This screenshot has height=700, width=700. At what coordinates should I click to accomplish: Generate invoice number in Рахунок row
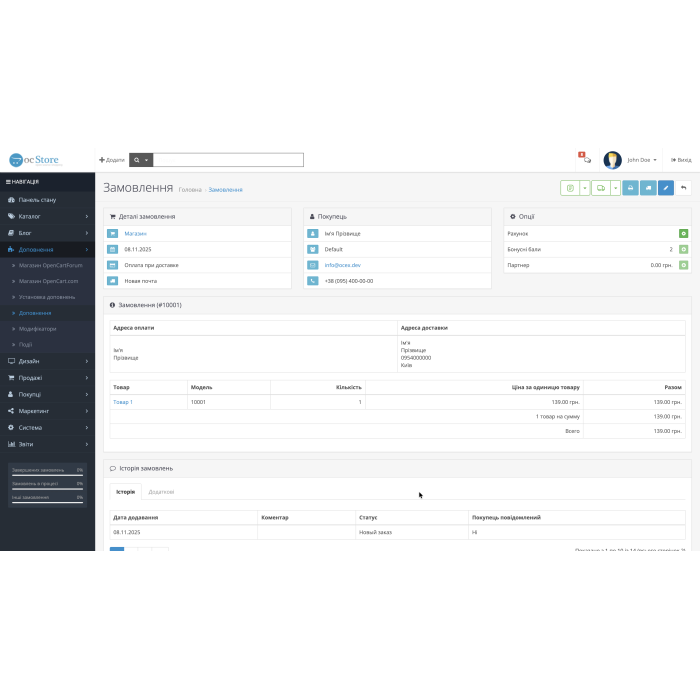point(683,233)
